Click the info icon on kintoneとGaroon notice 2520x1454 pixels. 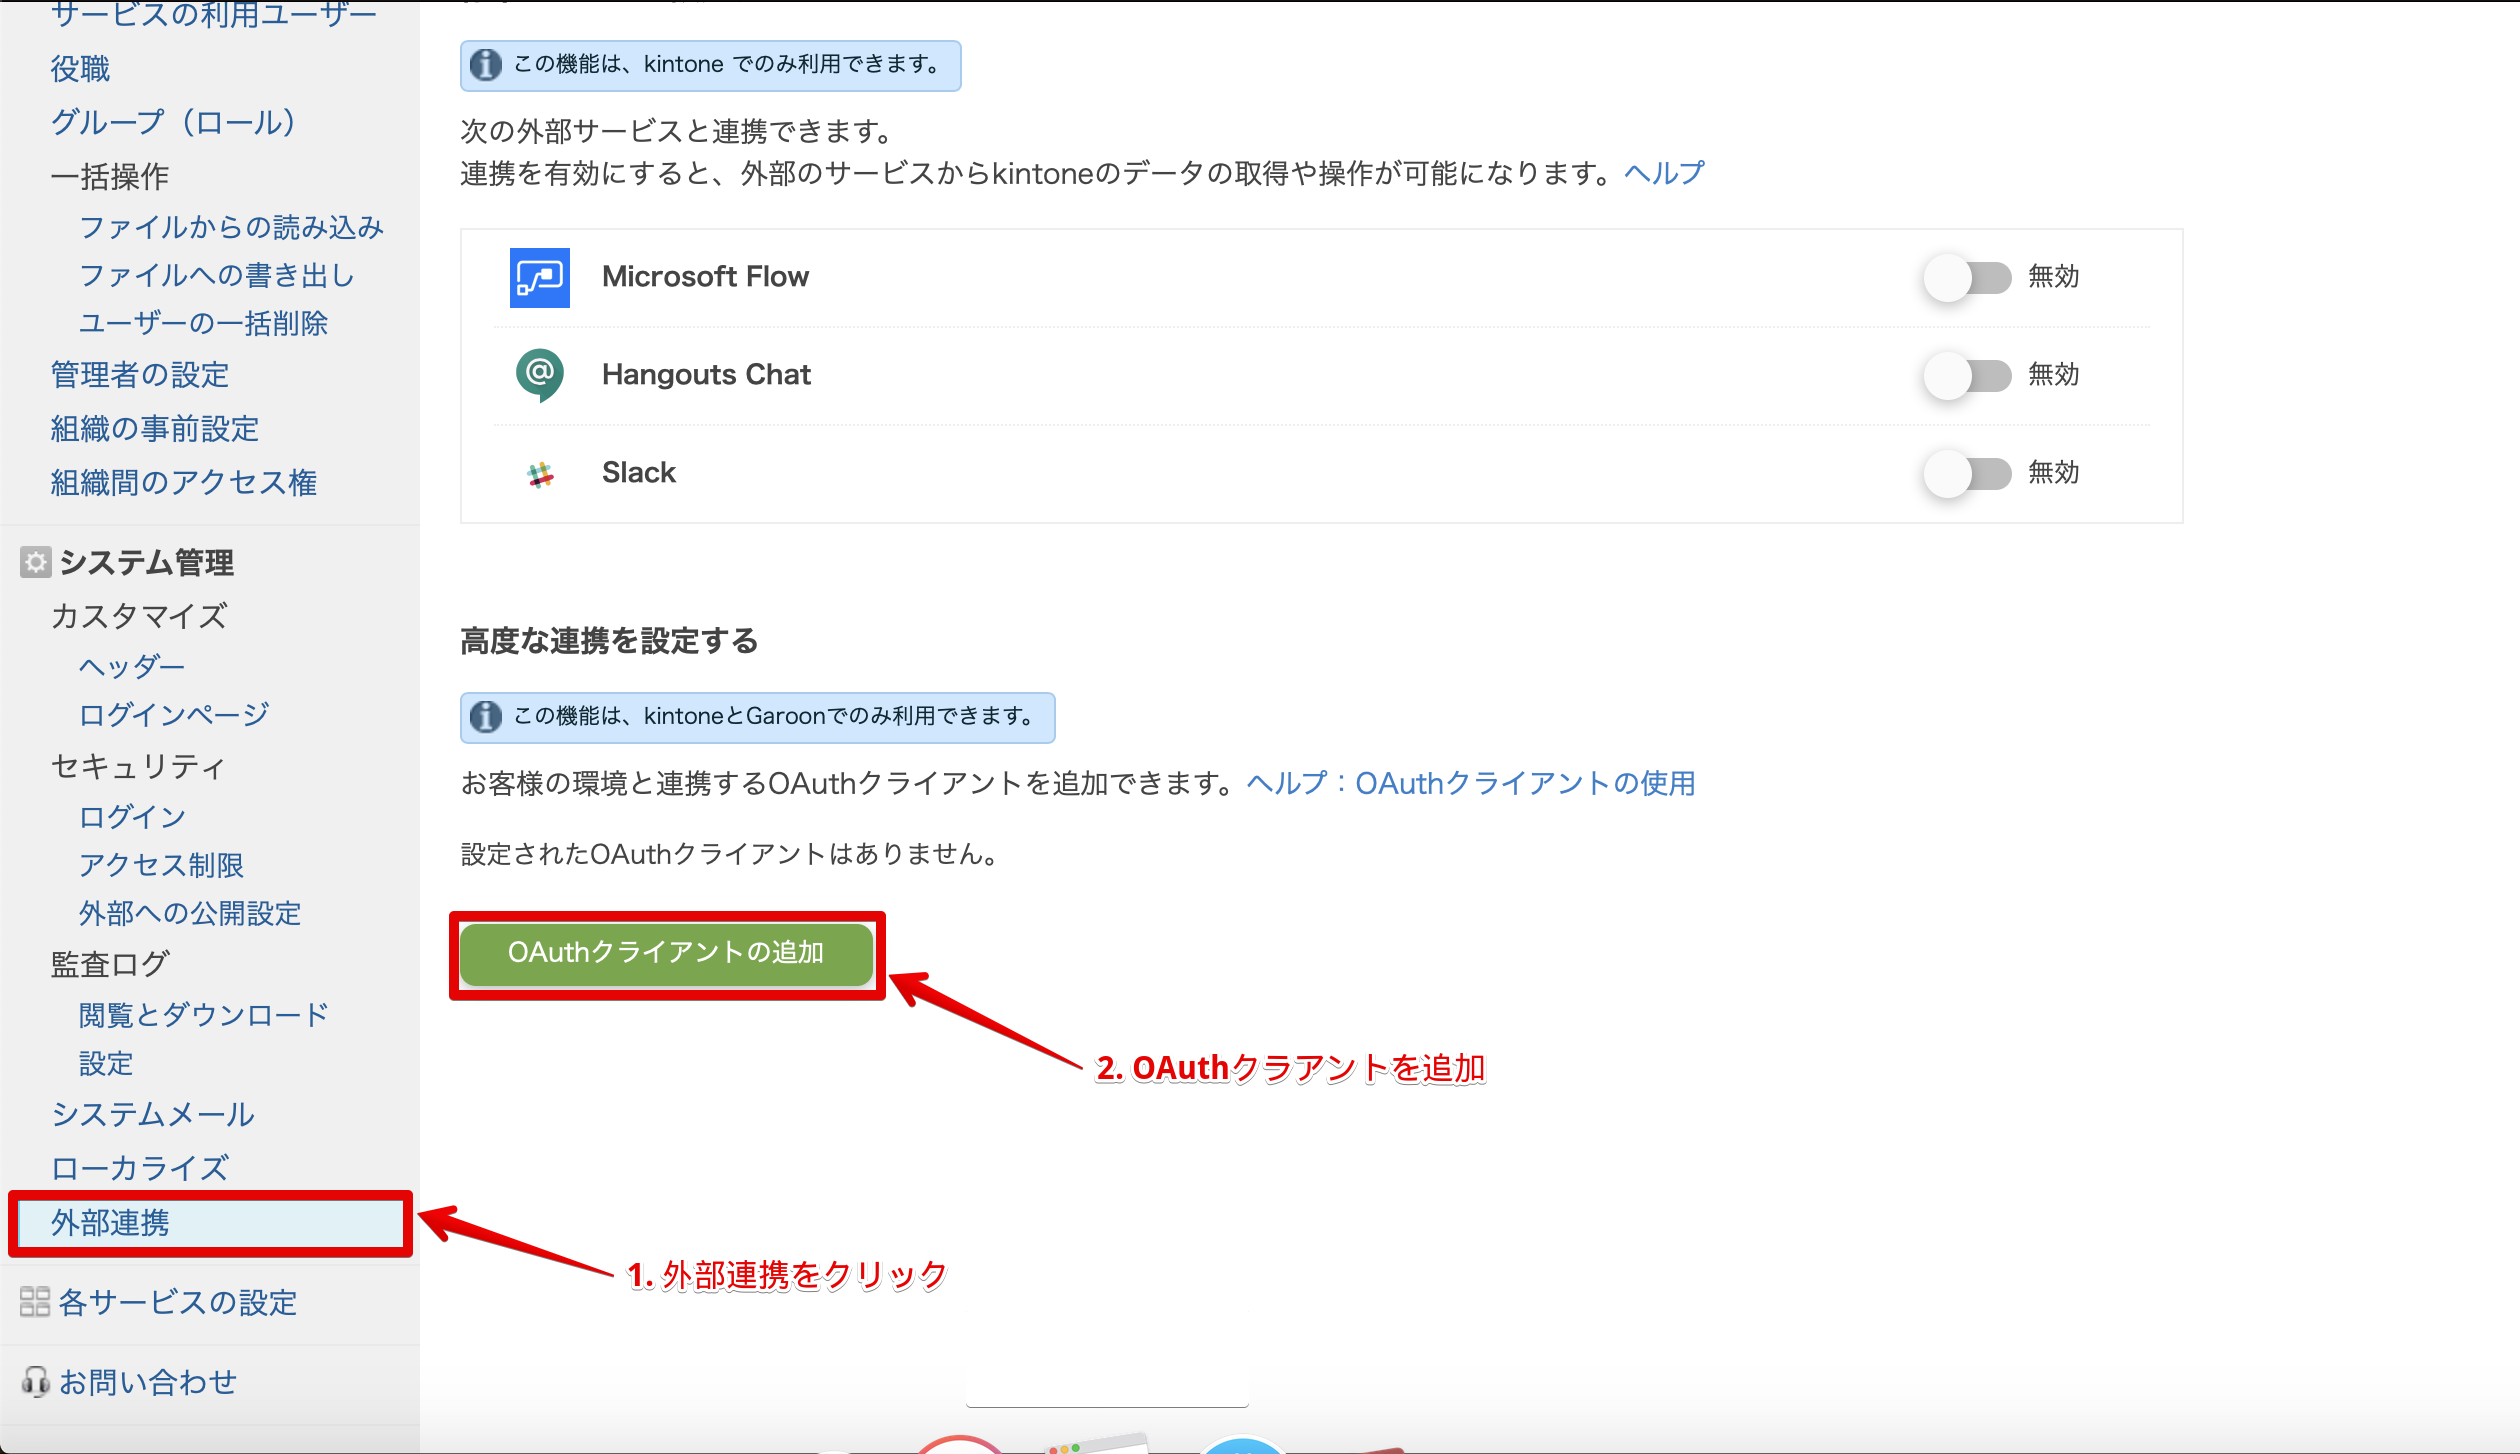(x=486, y=716)
